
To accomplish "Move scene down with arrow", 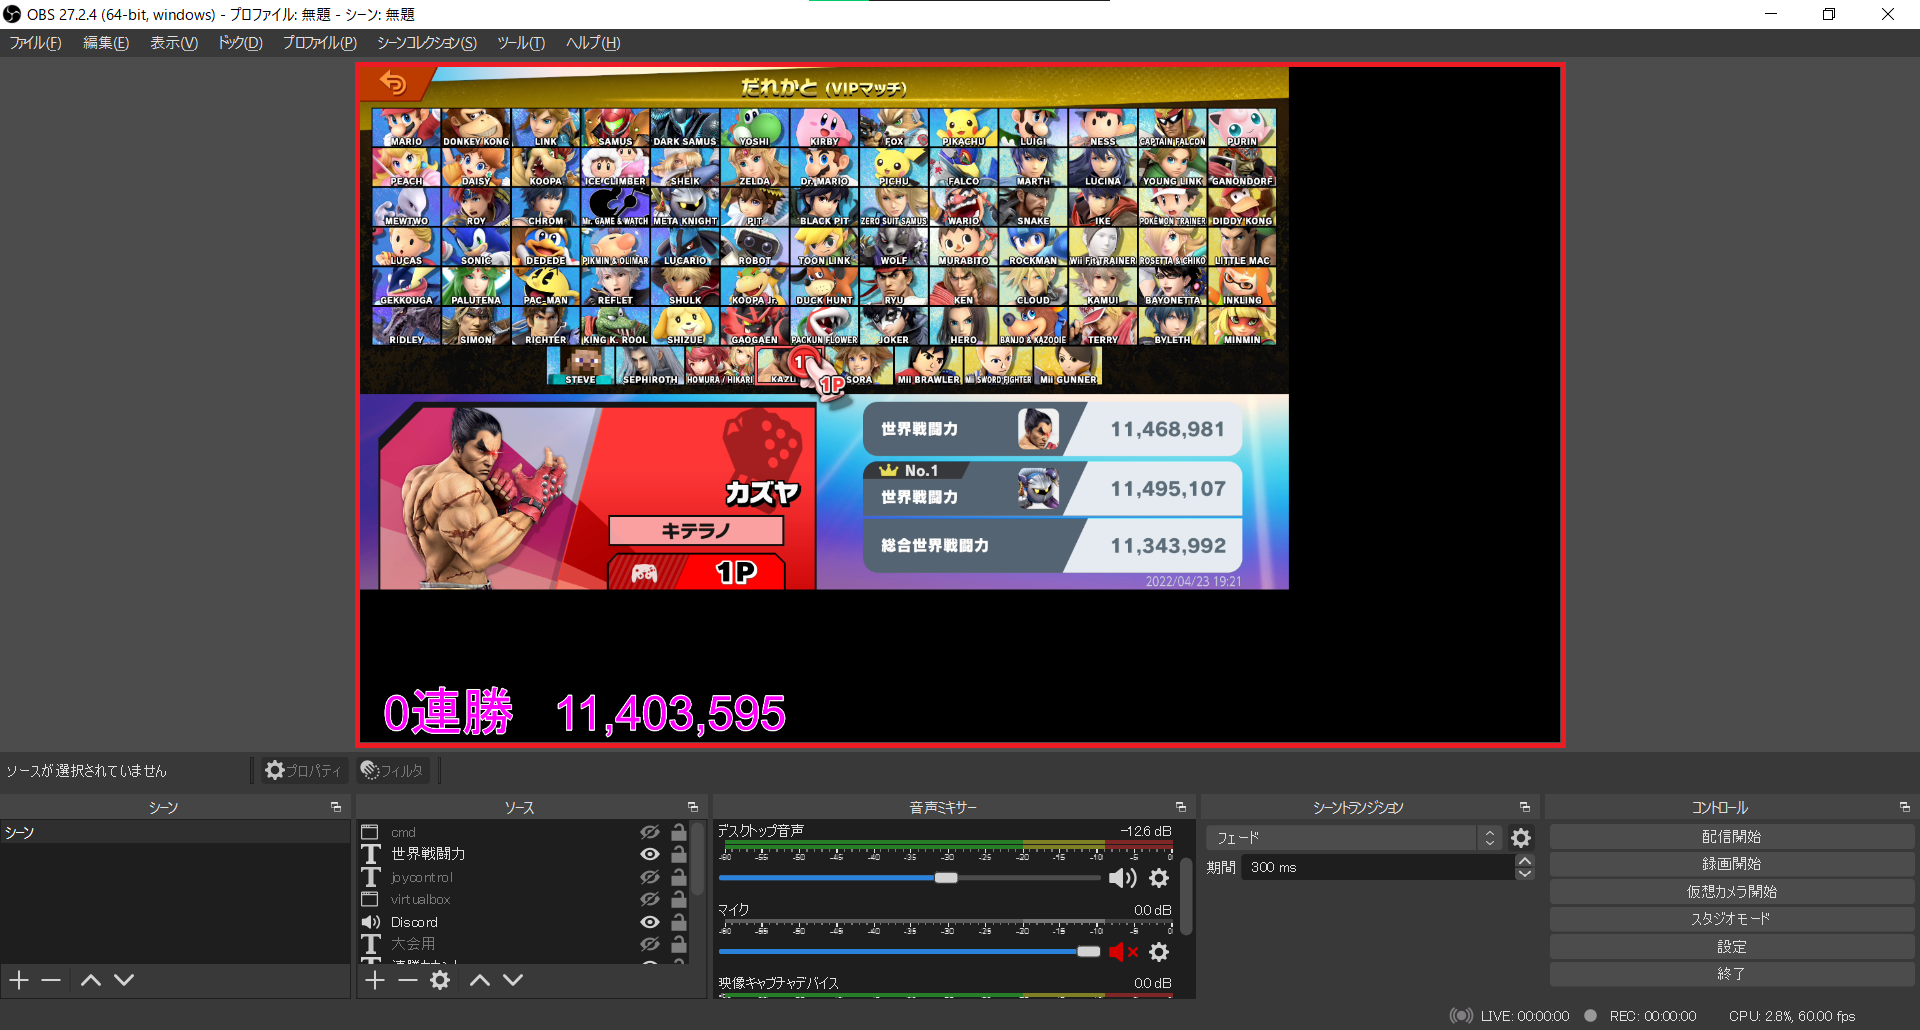I will (124, 980).
